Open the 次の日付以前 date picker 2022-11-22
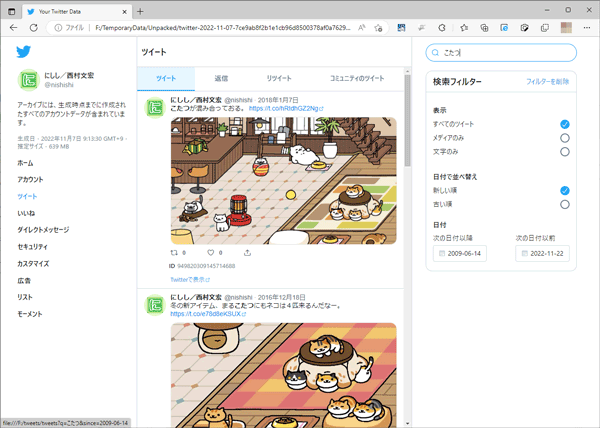Image resolution: width=600 pixels, height=428 pixels. pyautogui.click(x=542, y=253)
